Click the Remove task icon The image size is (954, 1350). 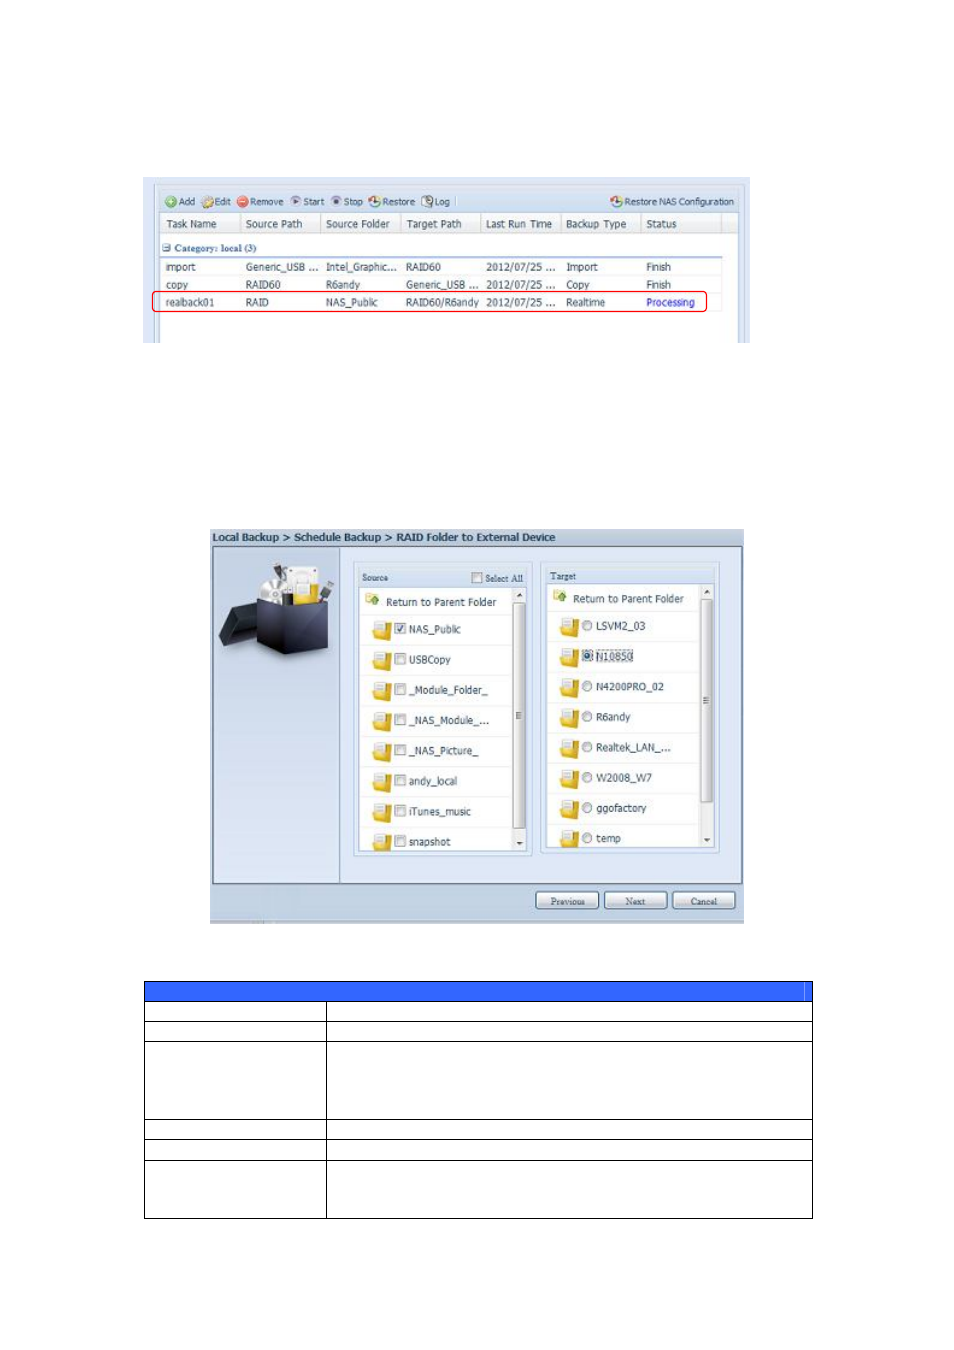click(242, 202)
